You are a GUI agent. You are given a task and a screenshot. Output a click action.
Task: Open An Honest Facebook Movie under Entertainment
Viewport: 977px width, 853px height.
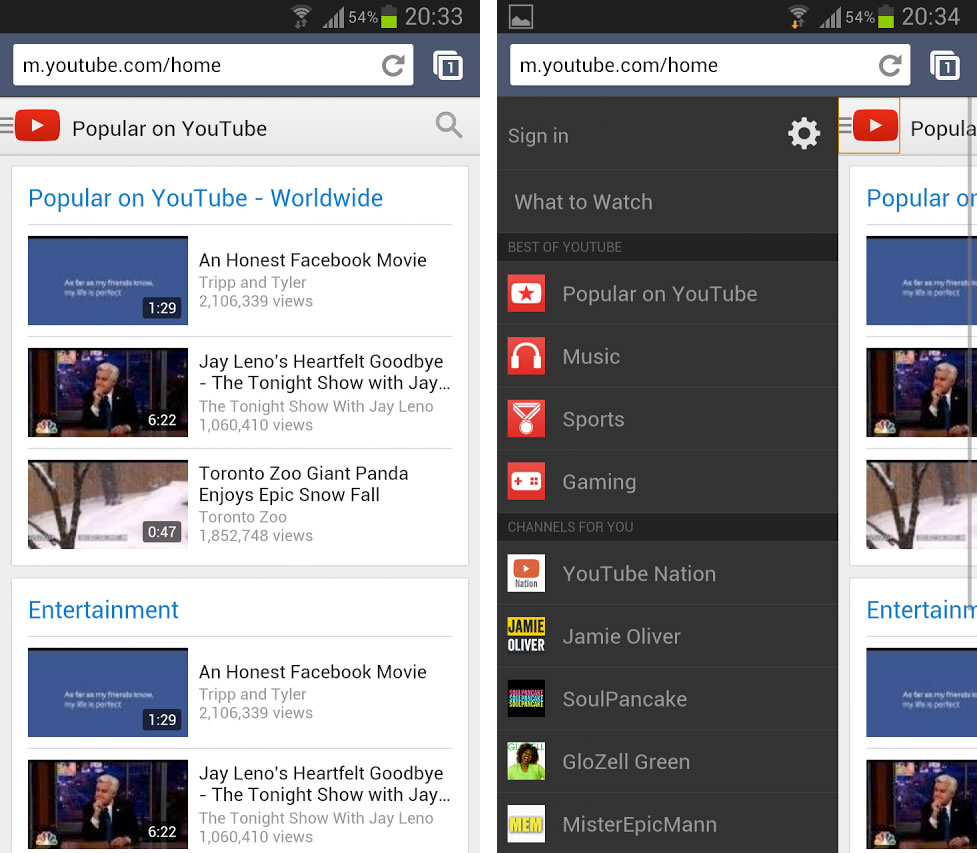(x=313, y=672)
